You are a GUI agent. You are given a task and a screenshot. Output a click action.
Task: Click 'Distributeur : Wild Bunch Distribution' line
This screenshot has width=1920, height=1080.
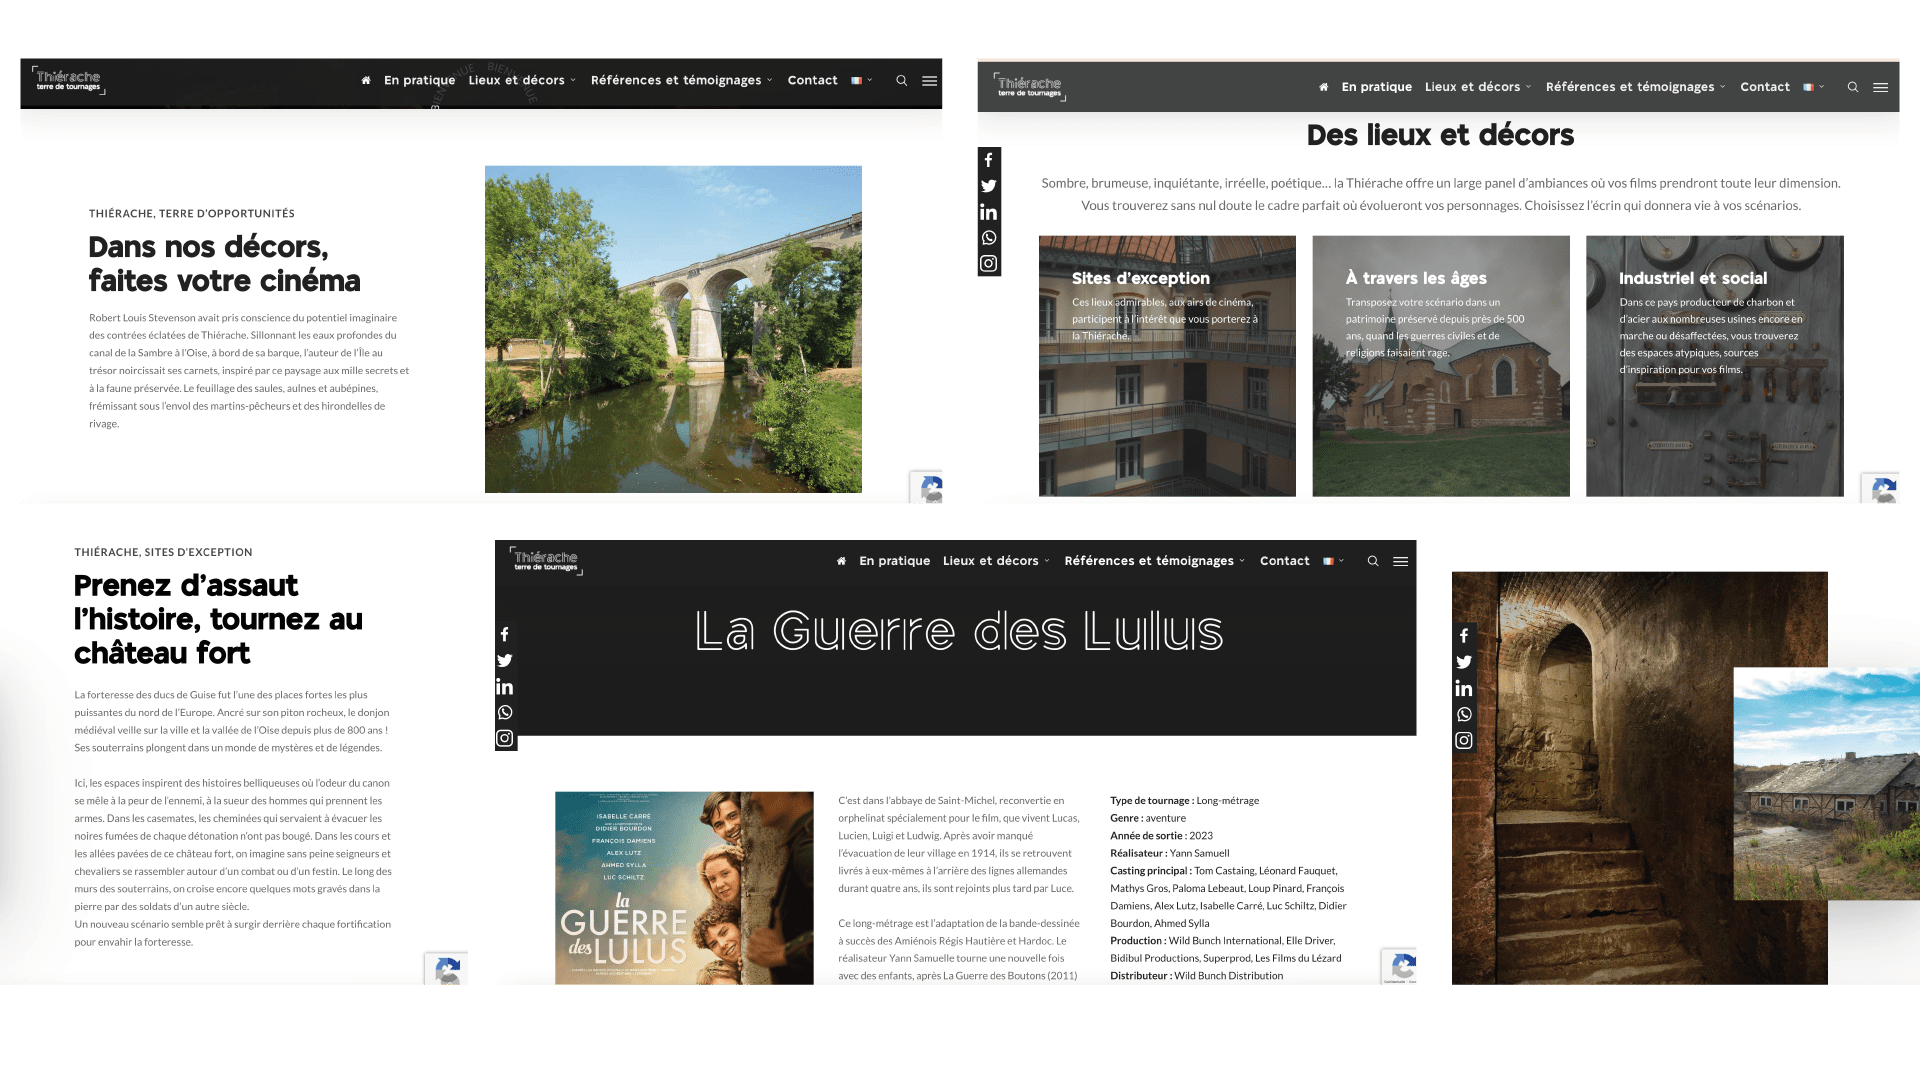pos(1196,976)
